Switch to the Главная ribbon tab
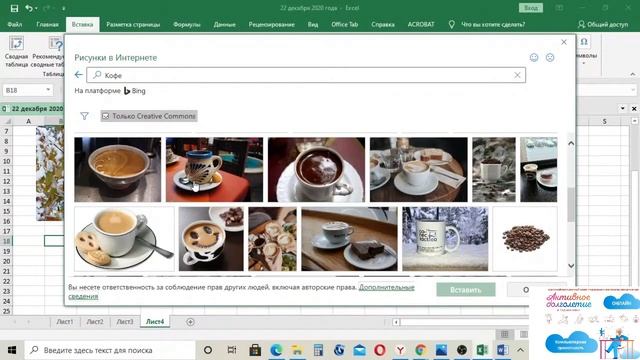640x360 pixels. pyautogui.click(x=47, y=24)
